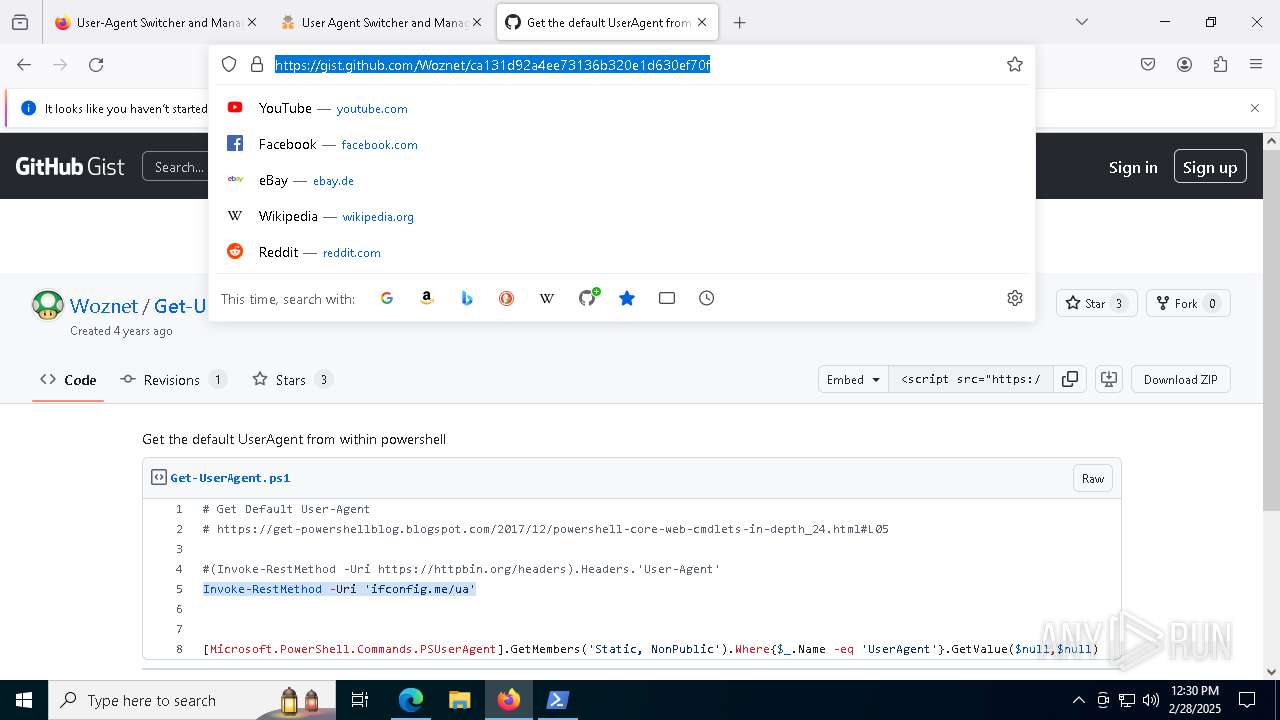Click the address bar URL

(492, 64)
